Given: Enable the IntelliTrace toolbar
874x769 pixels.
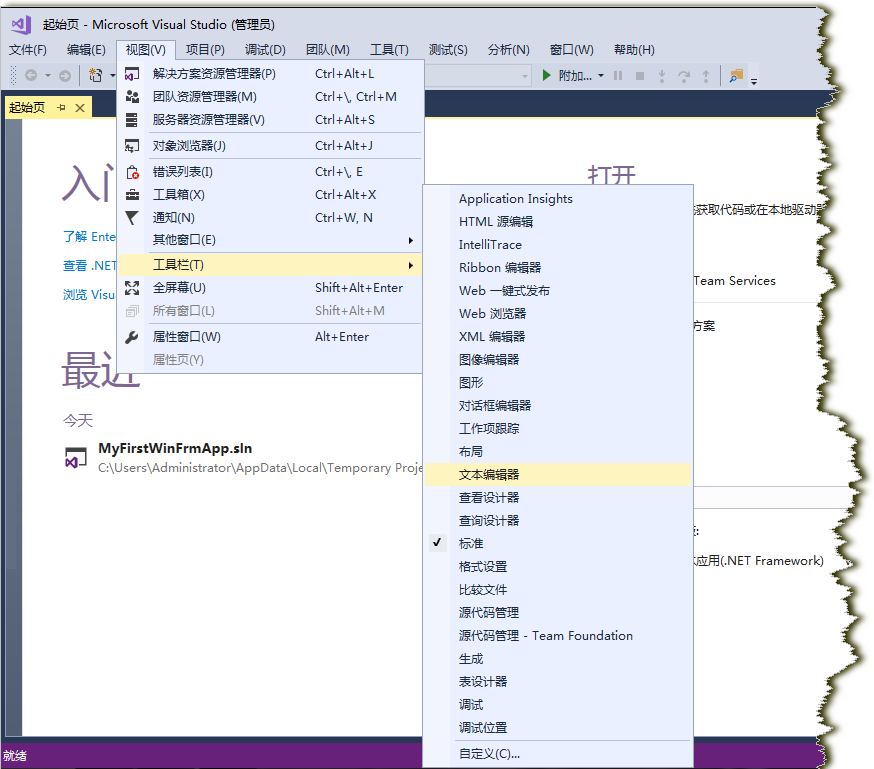Looking at the screenshot, I should pos(557,245).
